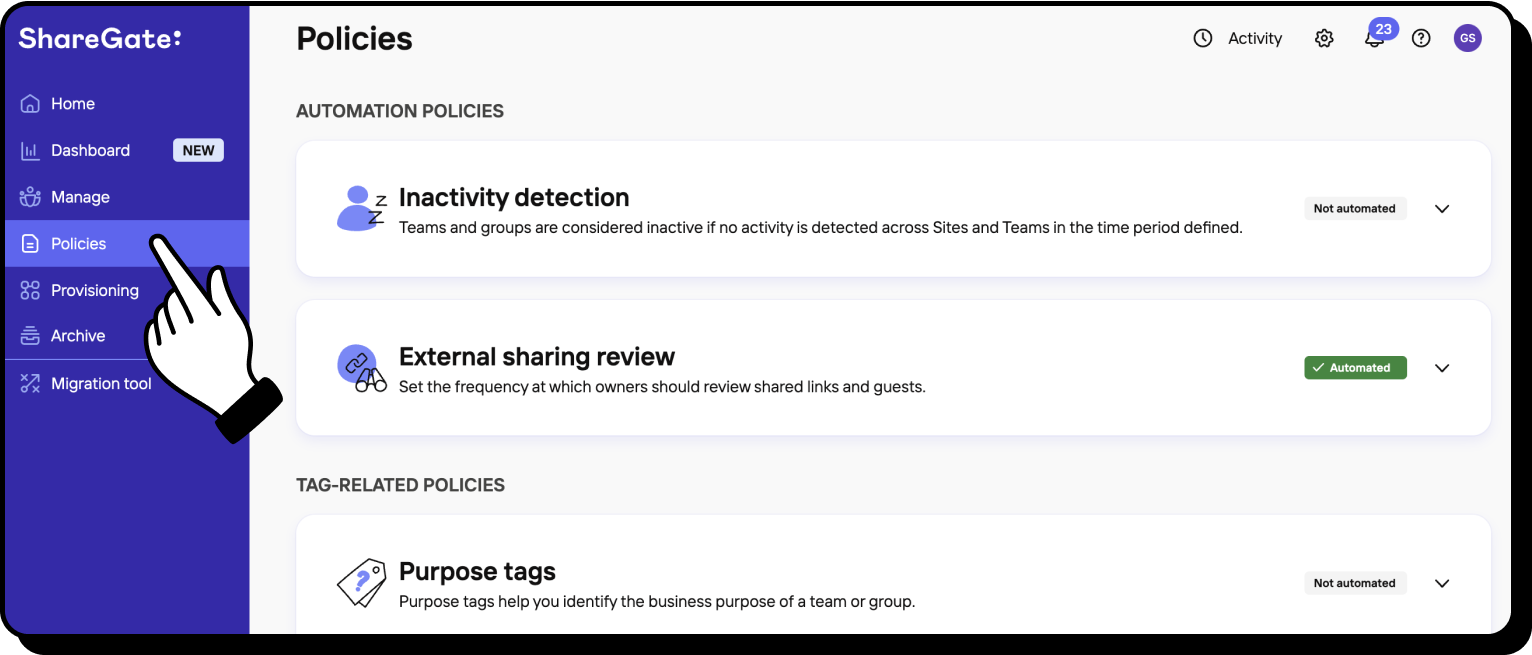Viewport: 1532px width, 655px height.
Task: Expand the Inactivity detection policy
Action: [1442, 209]
